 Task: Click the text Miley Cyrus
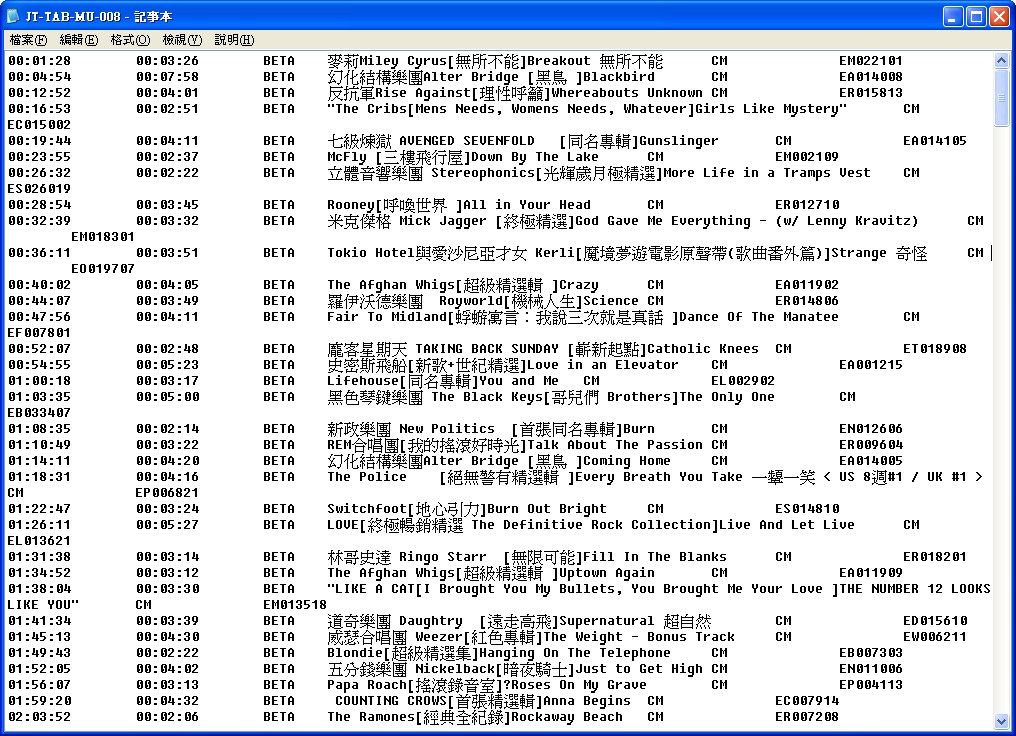(x=403, y=61)
